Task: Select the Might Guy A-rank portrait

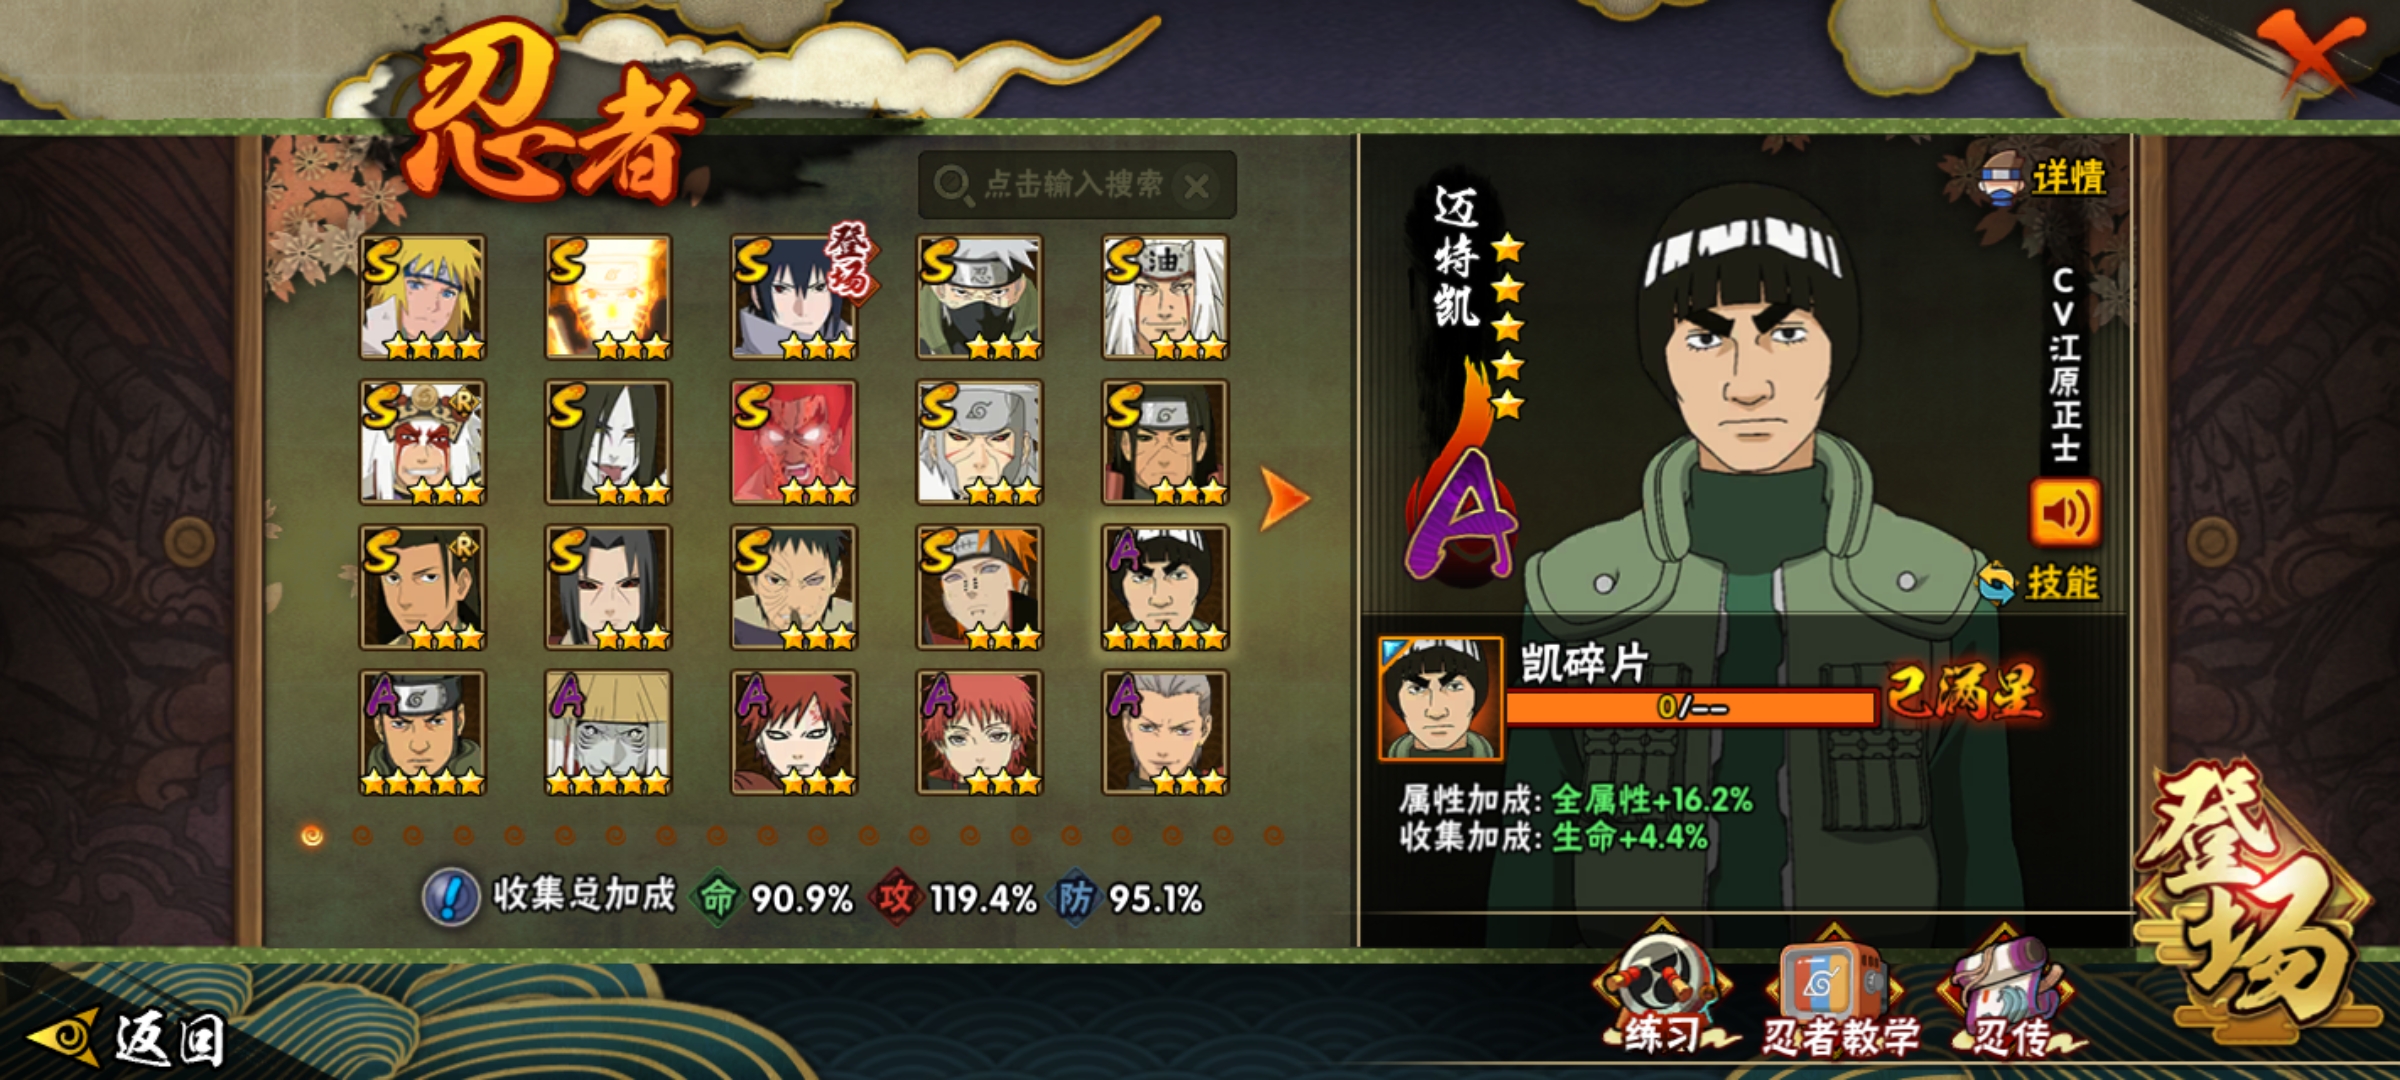Action: pyautogui.click(x=1165, y=587)
